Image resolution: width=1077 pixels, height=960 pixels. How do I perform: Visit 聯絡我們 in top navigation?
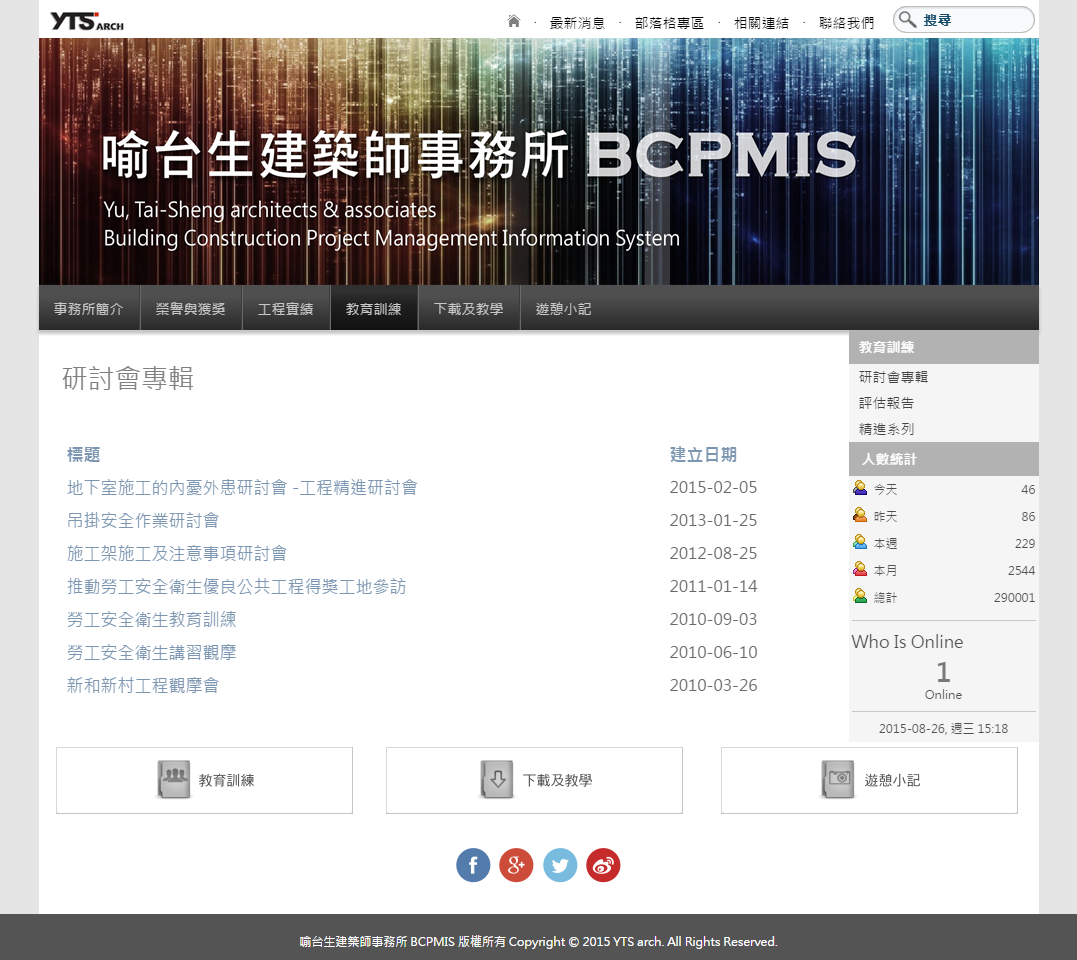pos(846,22)
